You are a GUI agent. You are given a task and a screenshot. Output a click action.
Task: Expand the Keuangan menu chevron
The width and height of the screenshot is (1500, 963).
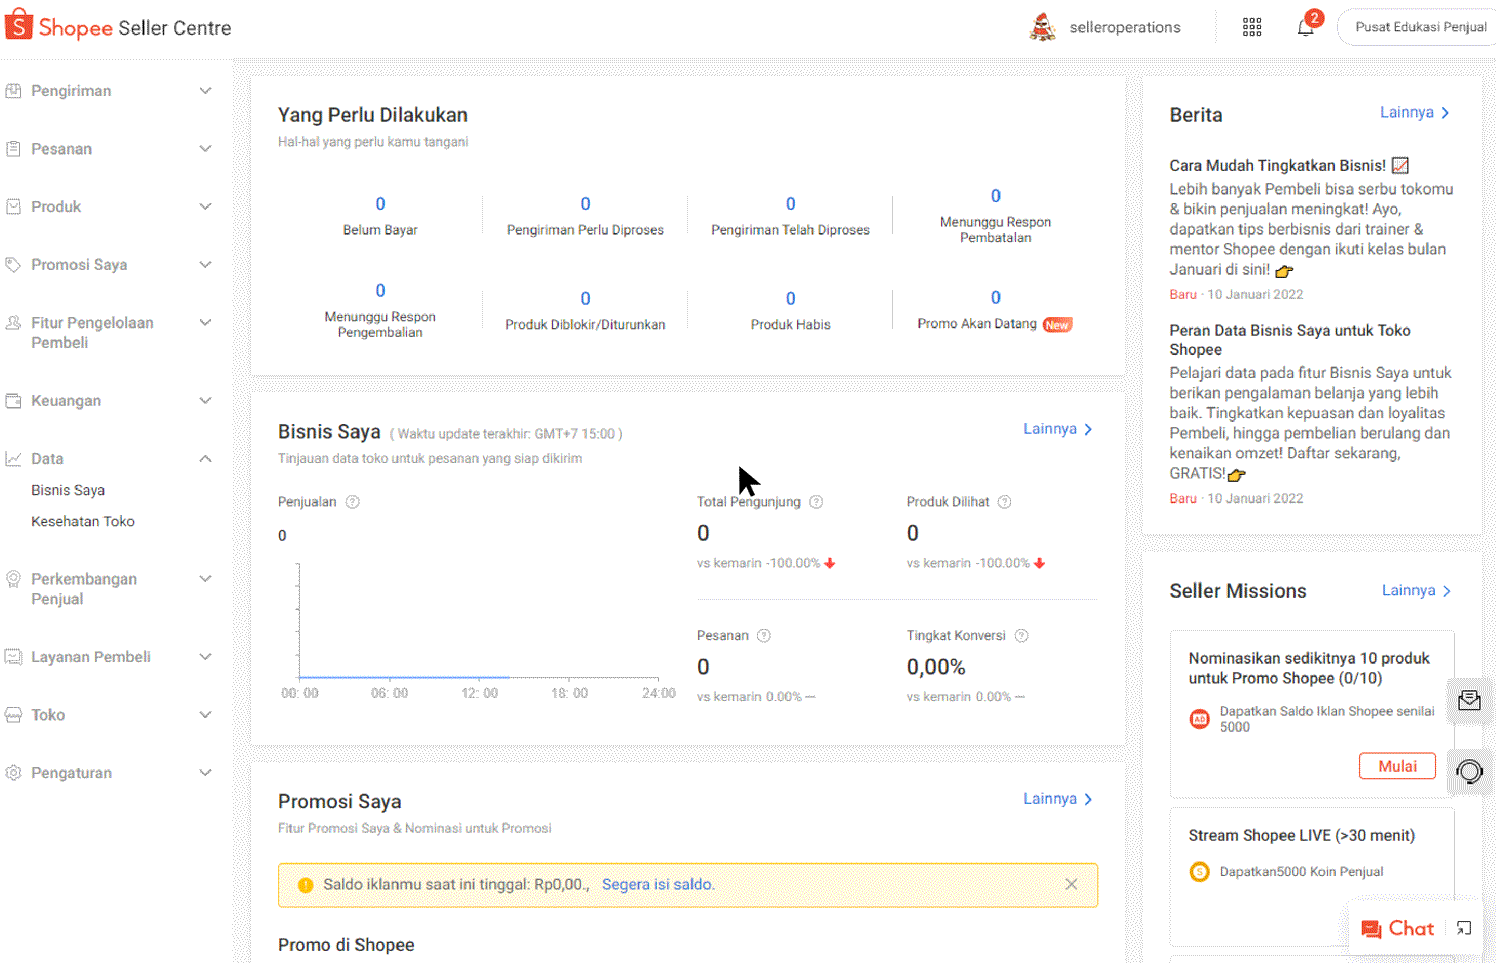pyautogui.click(x=205, y=401)
